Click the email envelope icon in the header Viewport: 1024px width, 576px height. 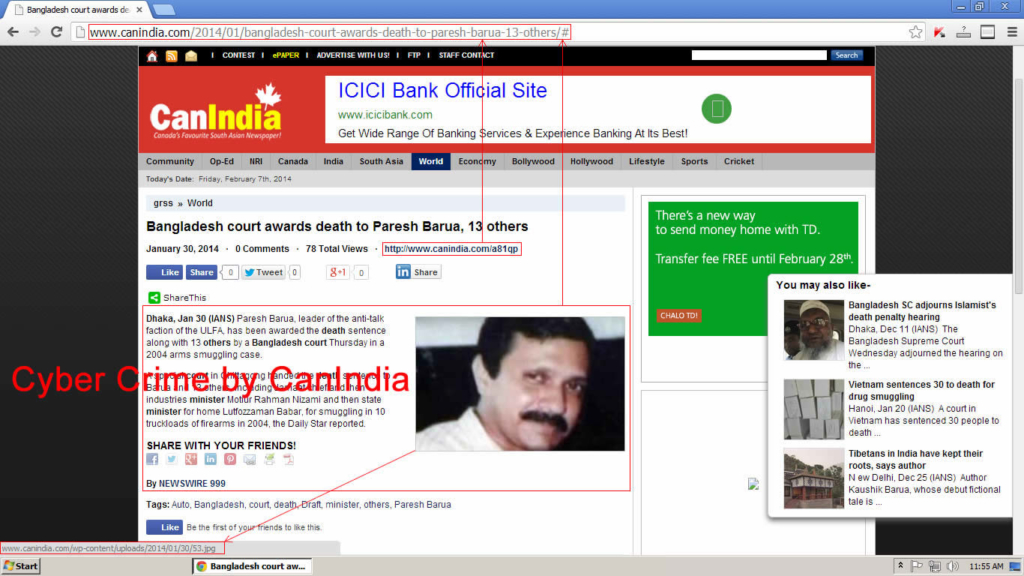pyautogui.click(x=191, y=55)
